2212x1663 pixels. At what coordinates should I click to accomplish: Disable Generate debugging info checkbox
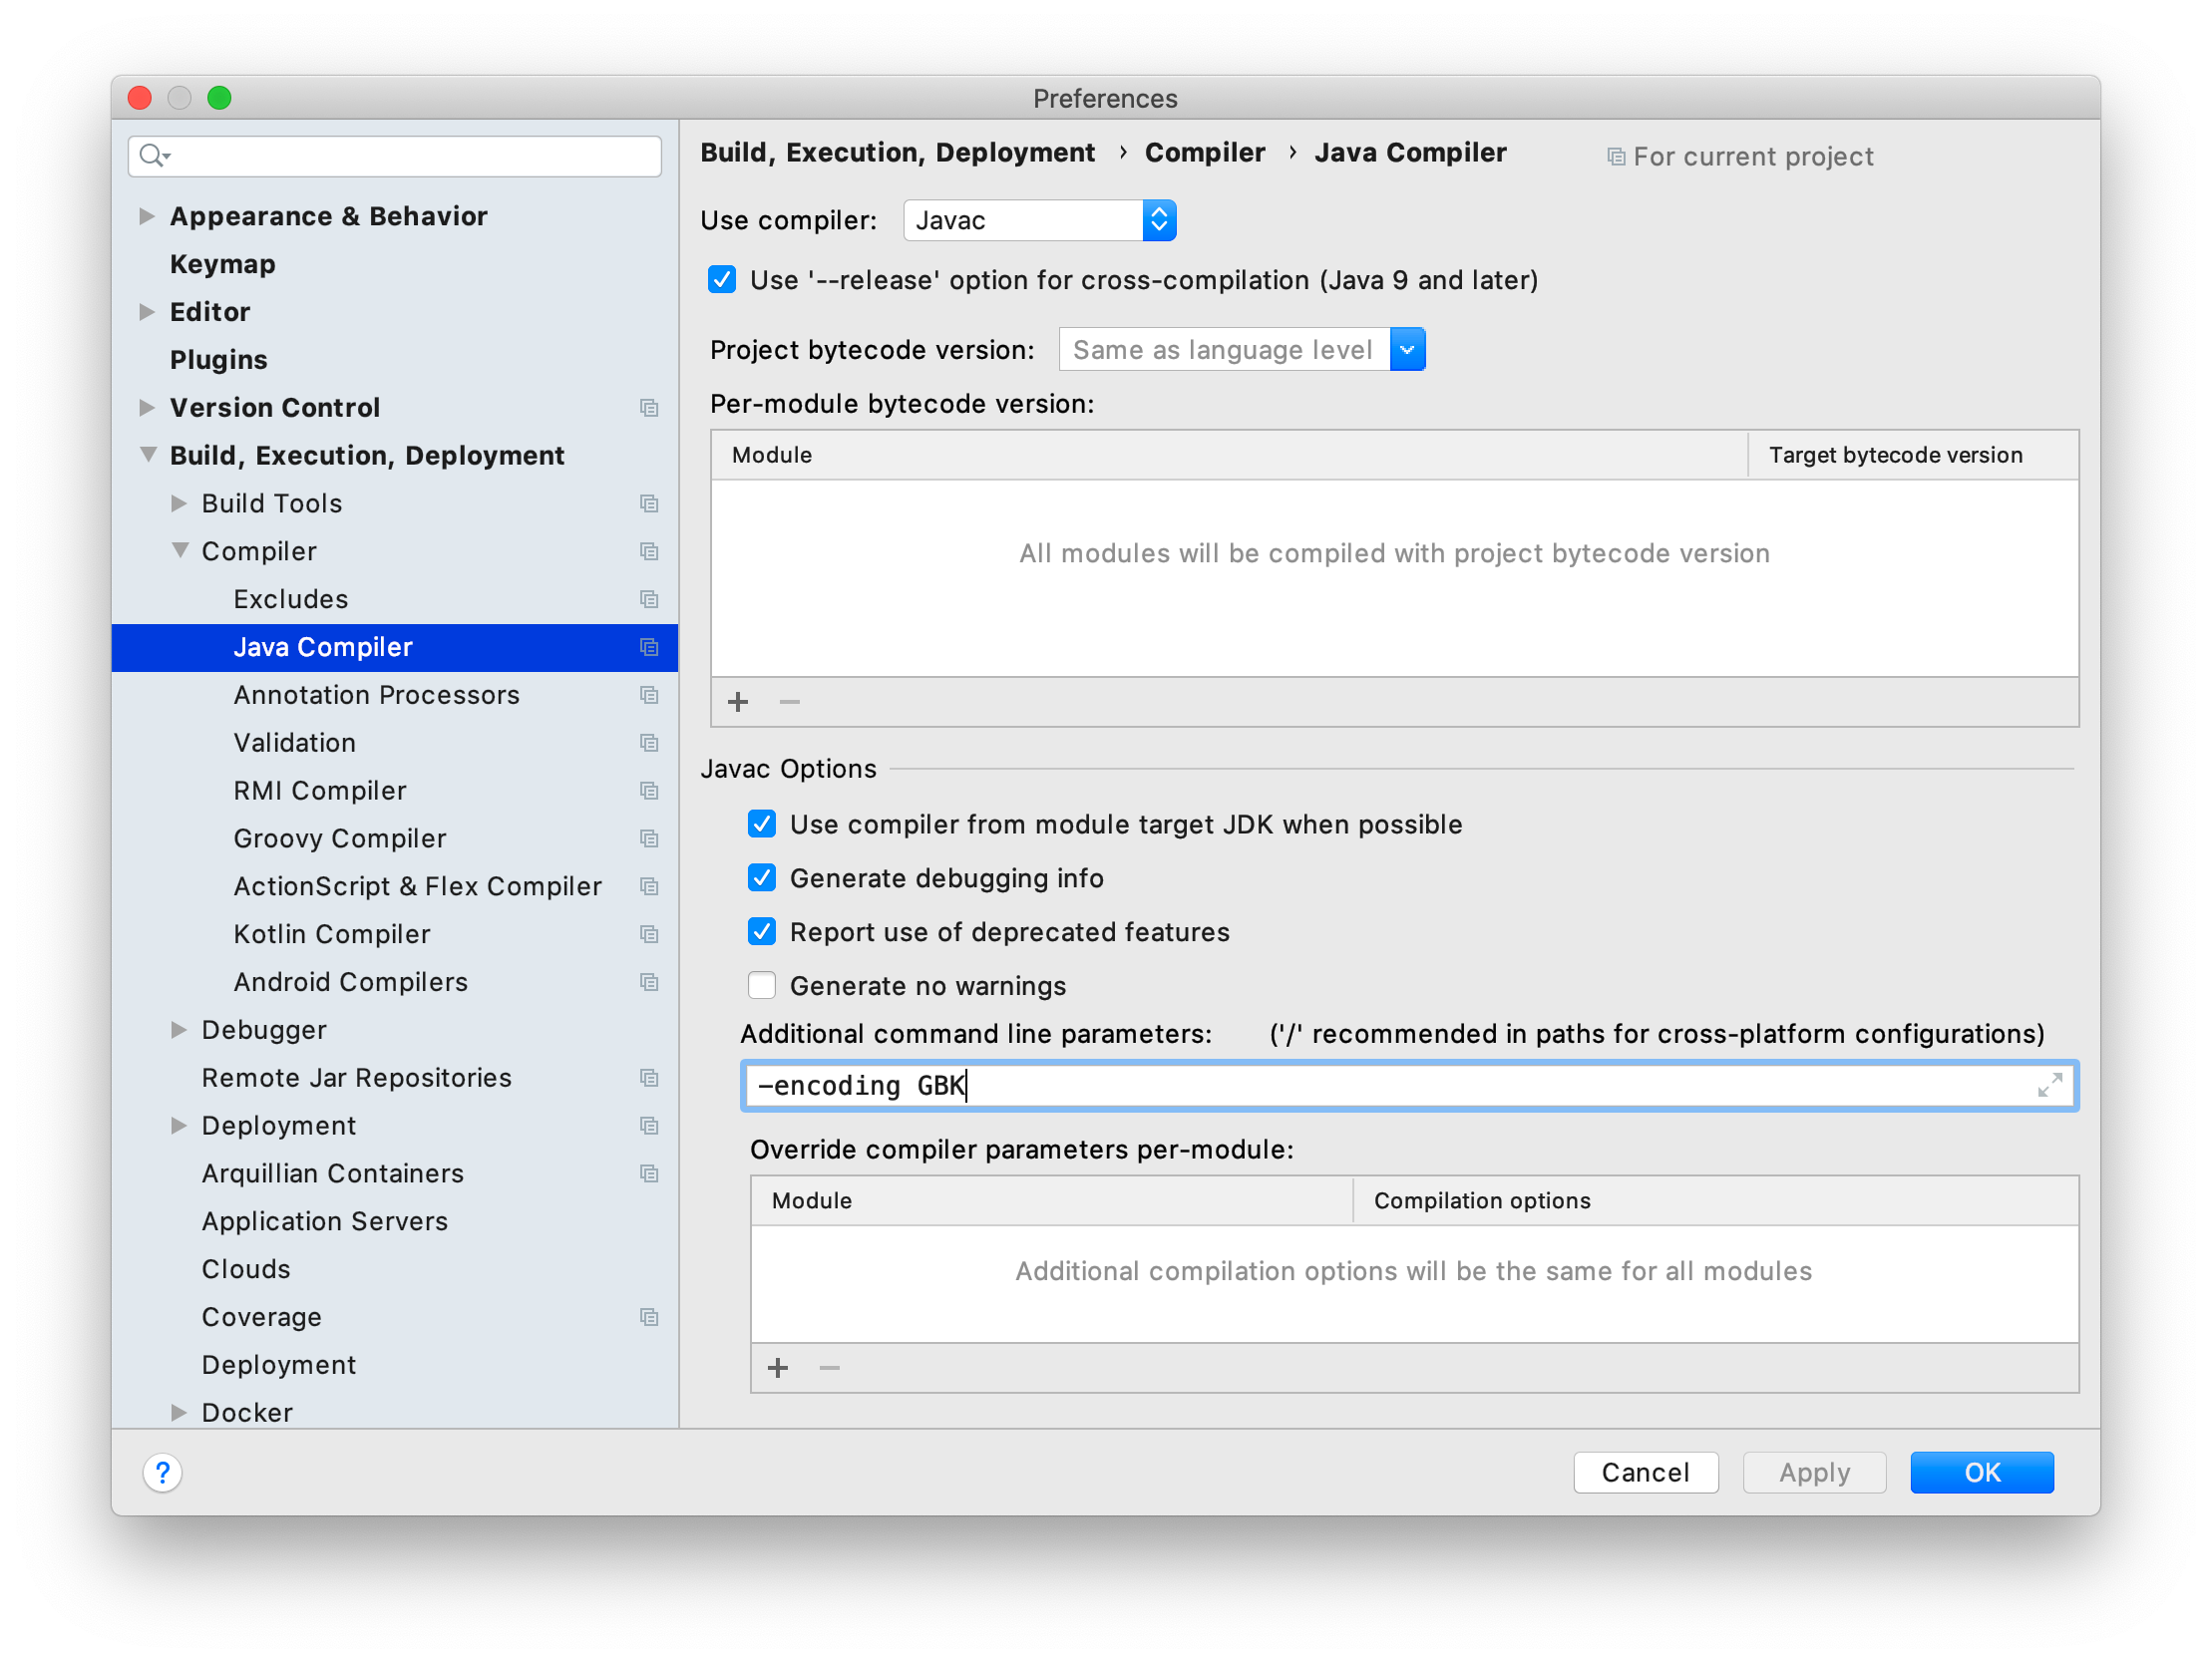coord(762,878)
